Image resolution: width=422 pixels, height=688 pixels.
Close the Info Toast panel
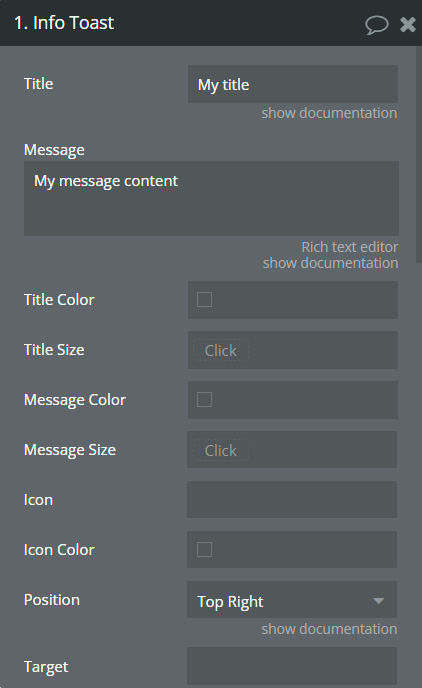(x=408, y=25)
